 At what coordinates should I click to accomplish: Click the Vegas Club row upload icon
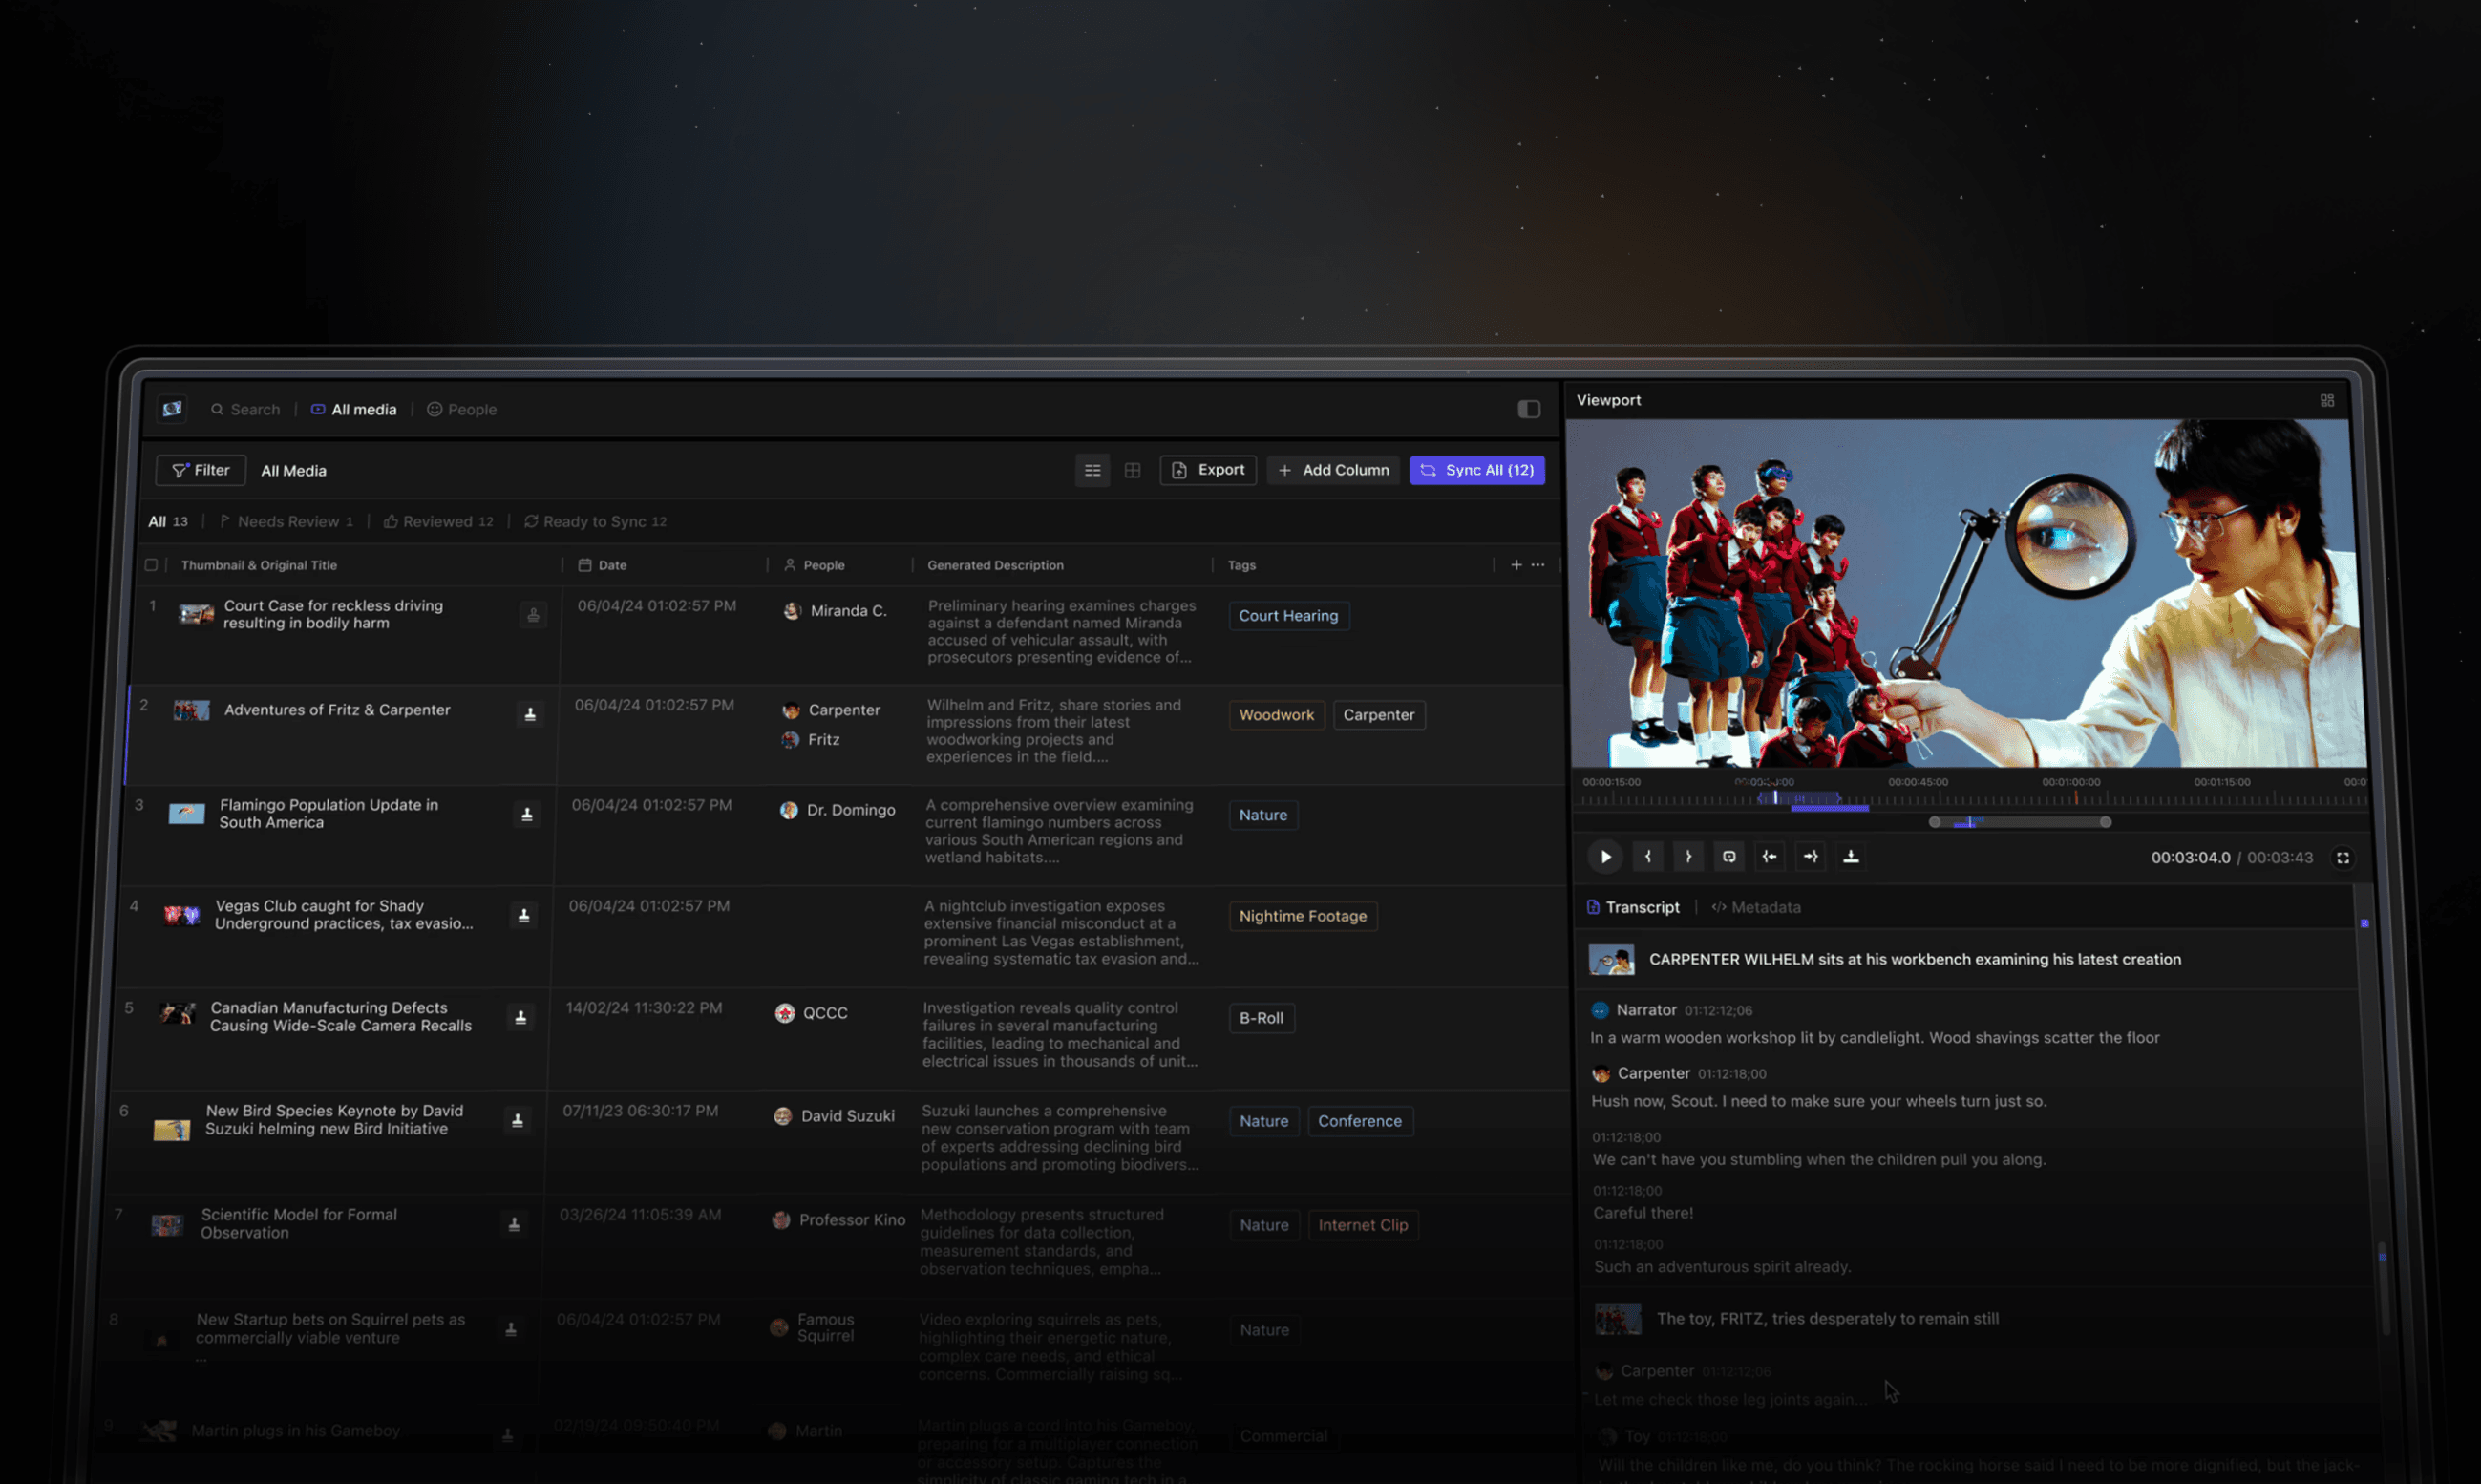pyautogui.click(x=524, y=915)
